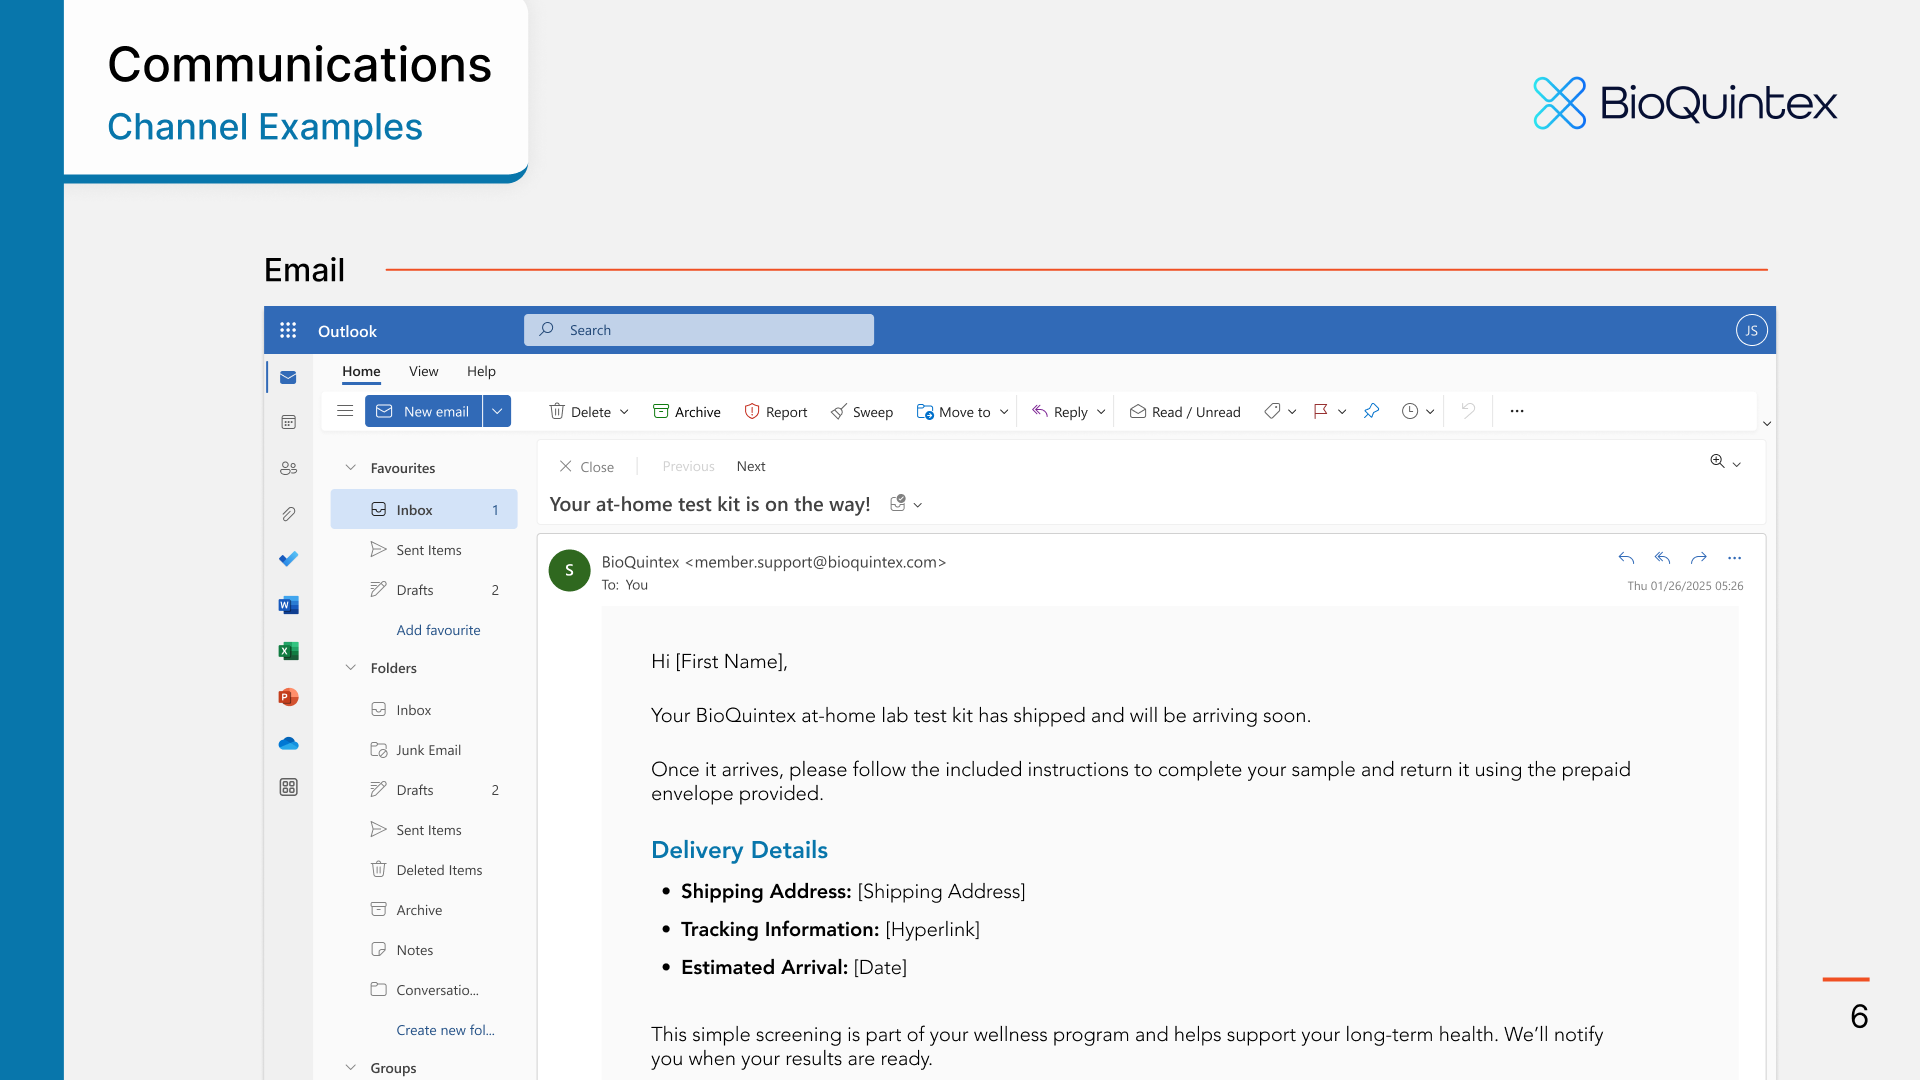Open the Excel app icon in sidebar

(288, 651)
